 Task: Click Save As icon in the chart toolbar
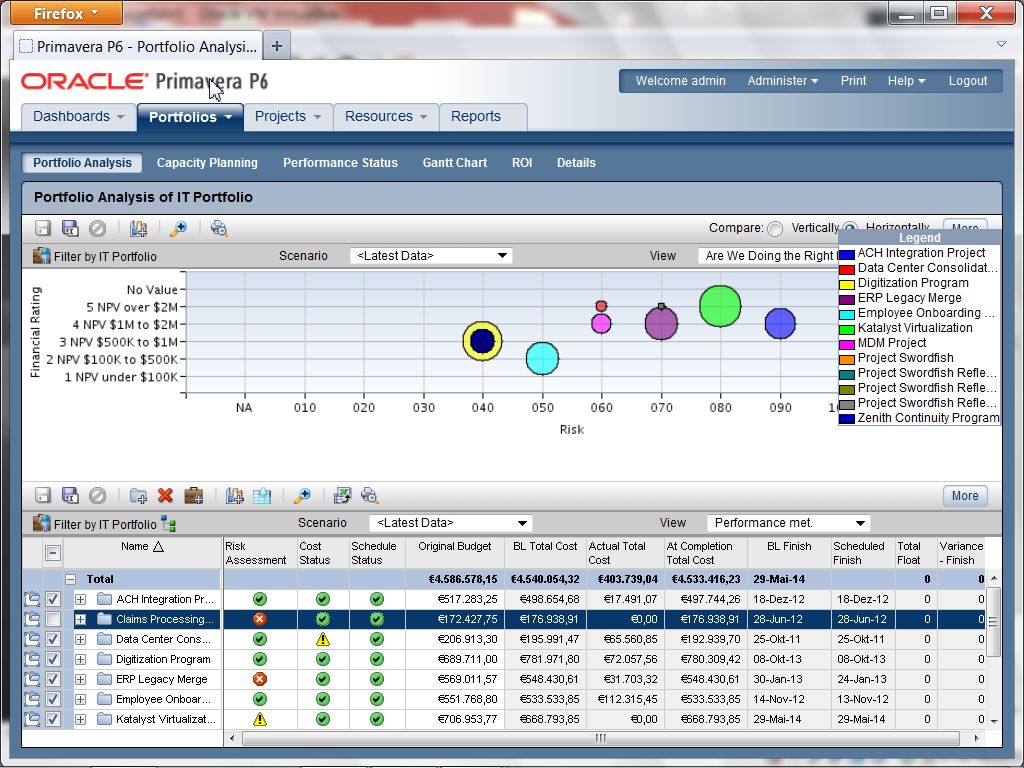pyautogui.click(x=70, y=228)
